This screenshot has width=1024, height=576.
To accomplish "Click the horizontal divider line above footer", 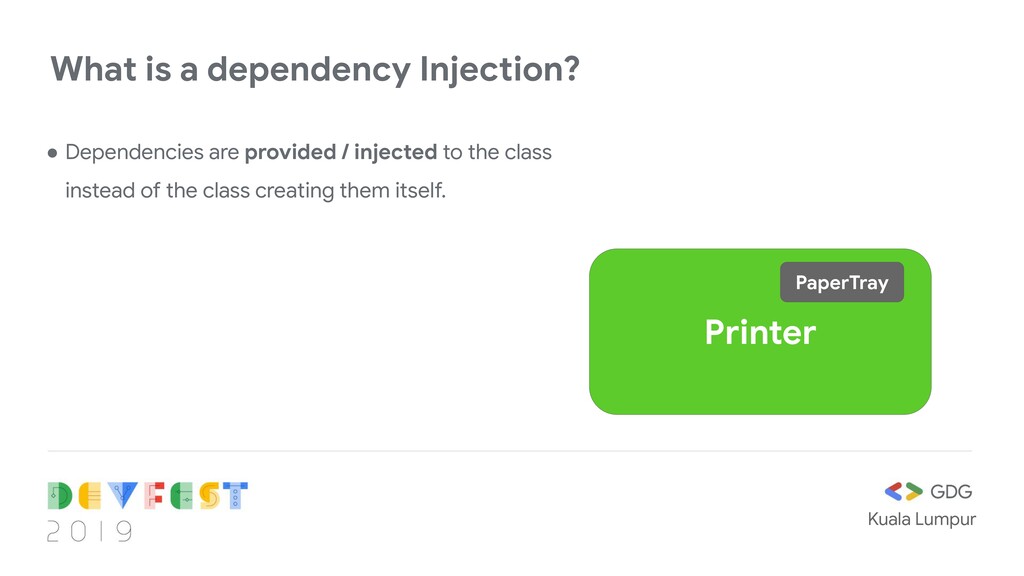I will [509, 451].
